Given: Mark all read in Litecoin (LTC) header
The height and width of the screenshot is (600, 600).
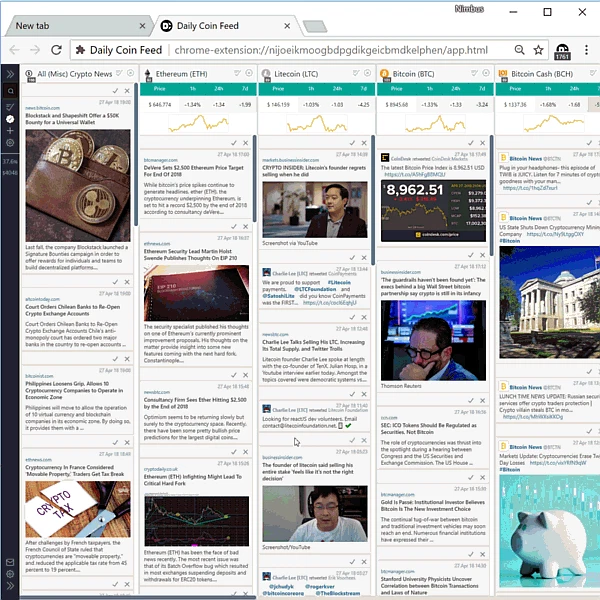Looking at the screenshot, I should coord(356,73).
